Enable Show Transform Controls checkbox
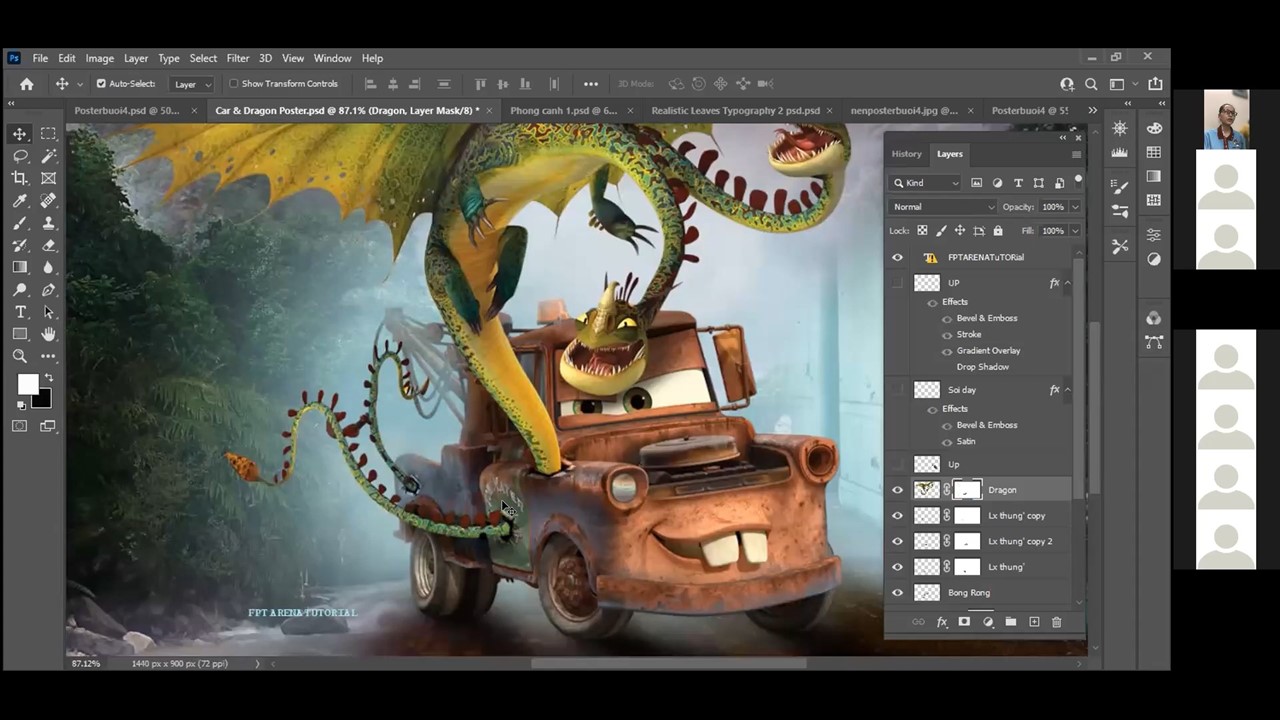Viewport: 1280px width, 720px height. [x=234, y=84]
